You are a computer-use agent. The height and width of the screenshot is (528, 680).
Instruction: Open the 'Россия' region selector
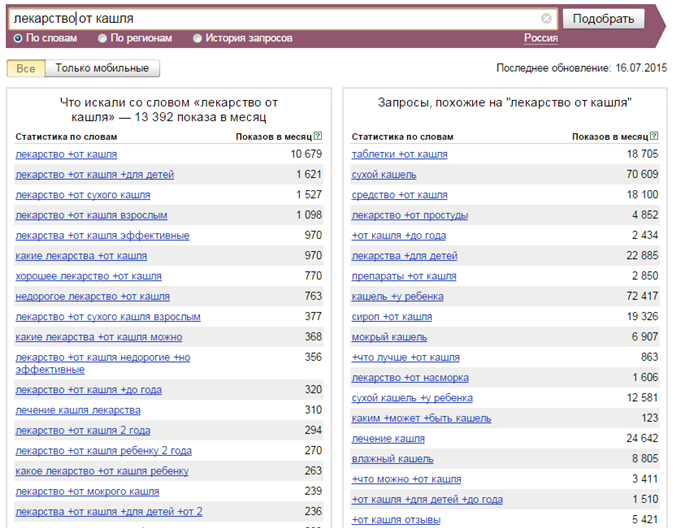[x=541, y=38]
